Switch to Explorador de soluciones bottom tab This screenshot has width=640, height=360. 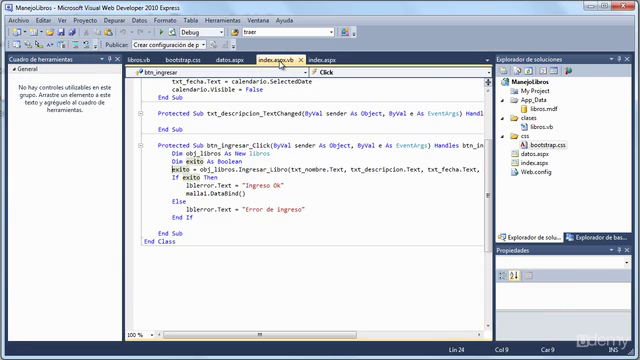(530, 237)
